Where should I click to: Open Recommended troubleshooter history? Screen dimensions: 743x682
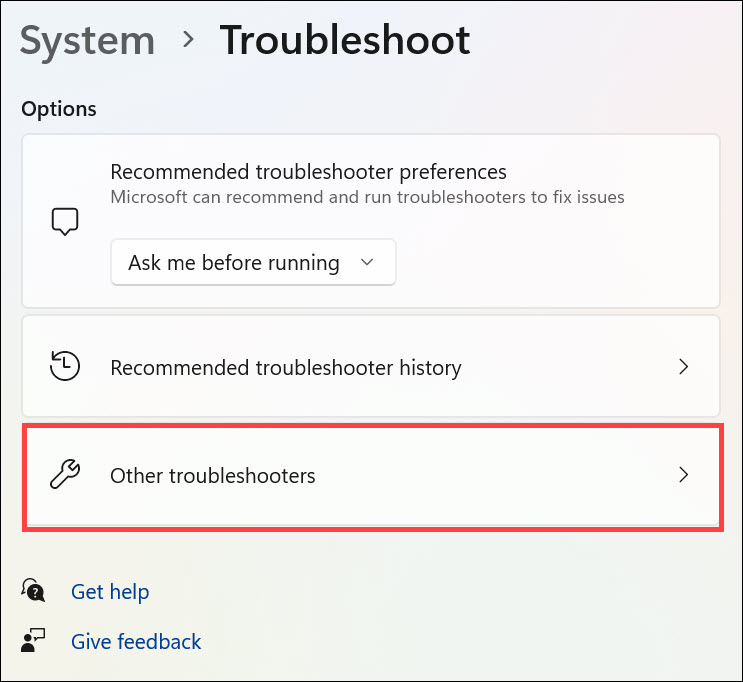pyautogui.click(x=286, y=368)
